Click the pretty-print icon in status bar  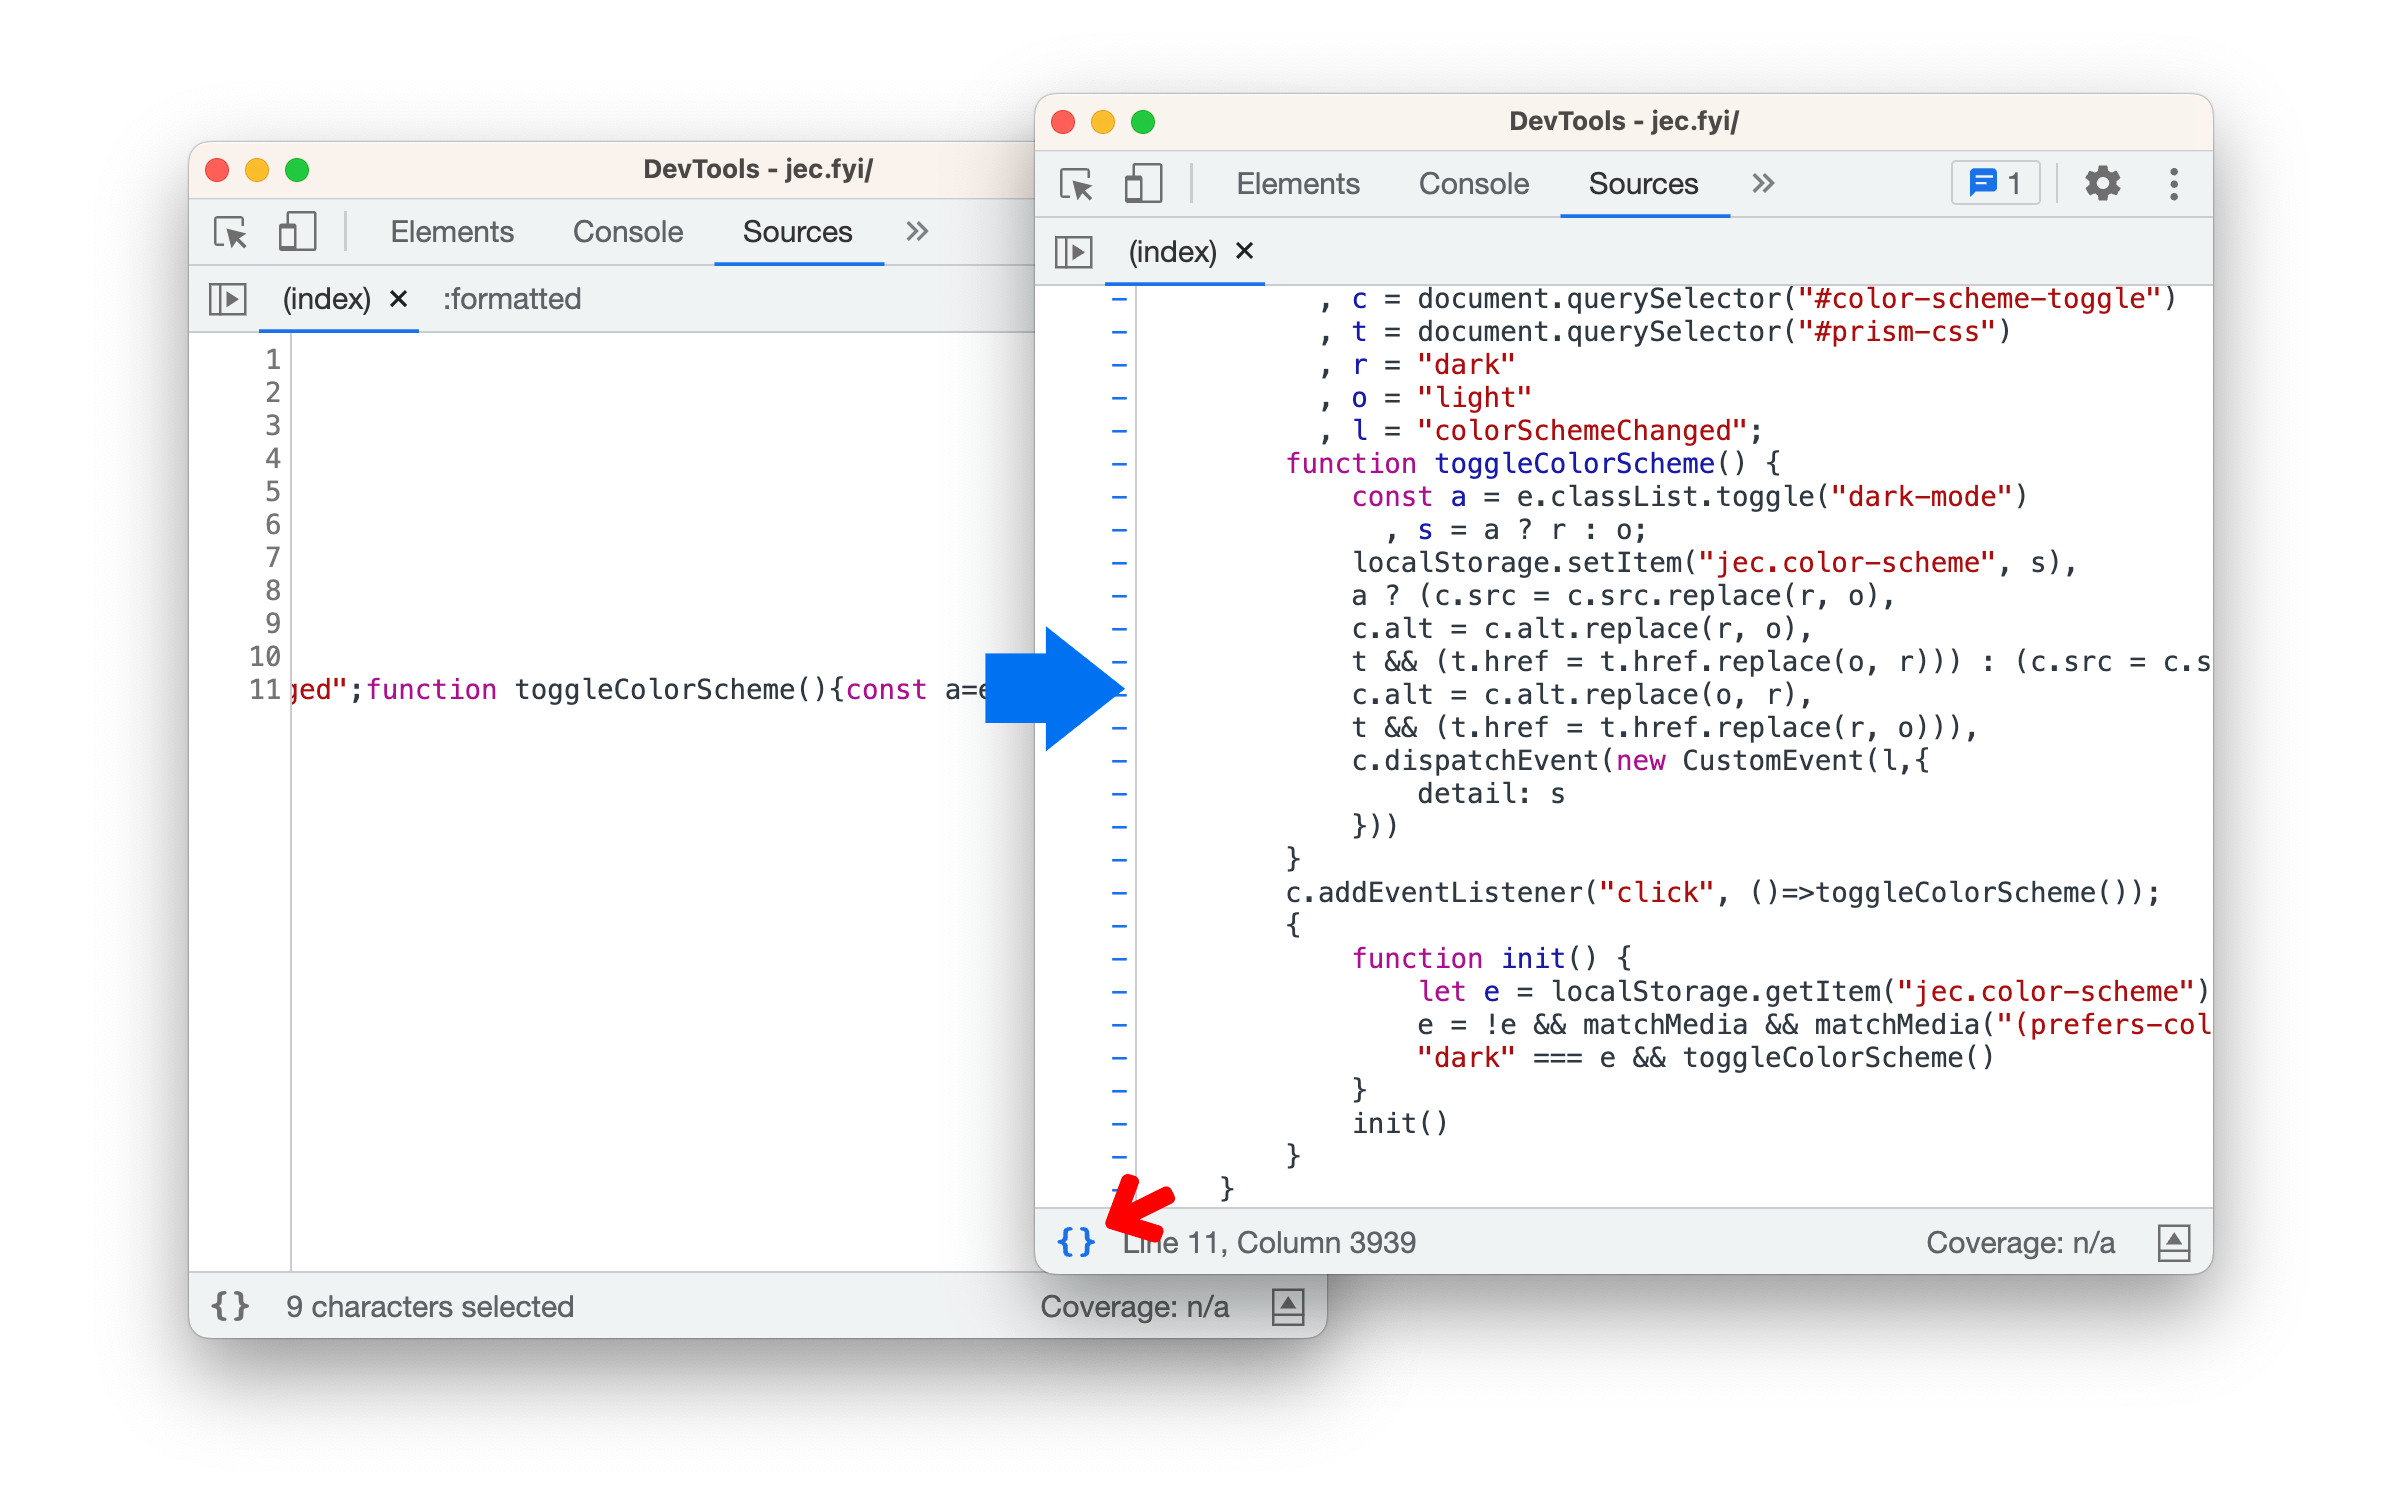pos(1075,1241)
